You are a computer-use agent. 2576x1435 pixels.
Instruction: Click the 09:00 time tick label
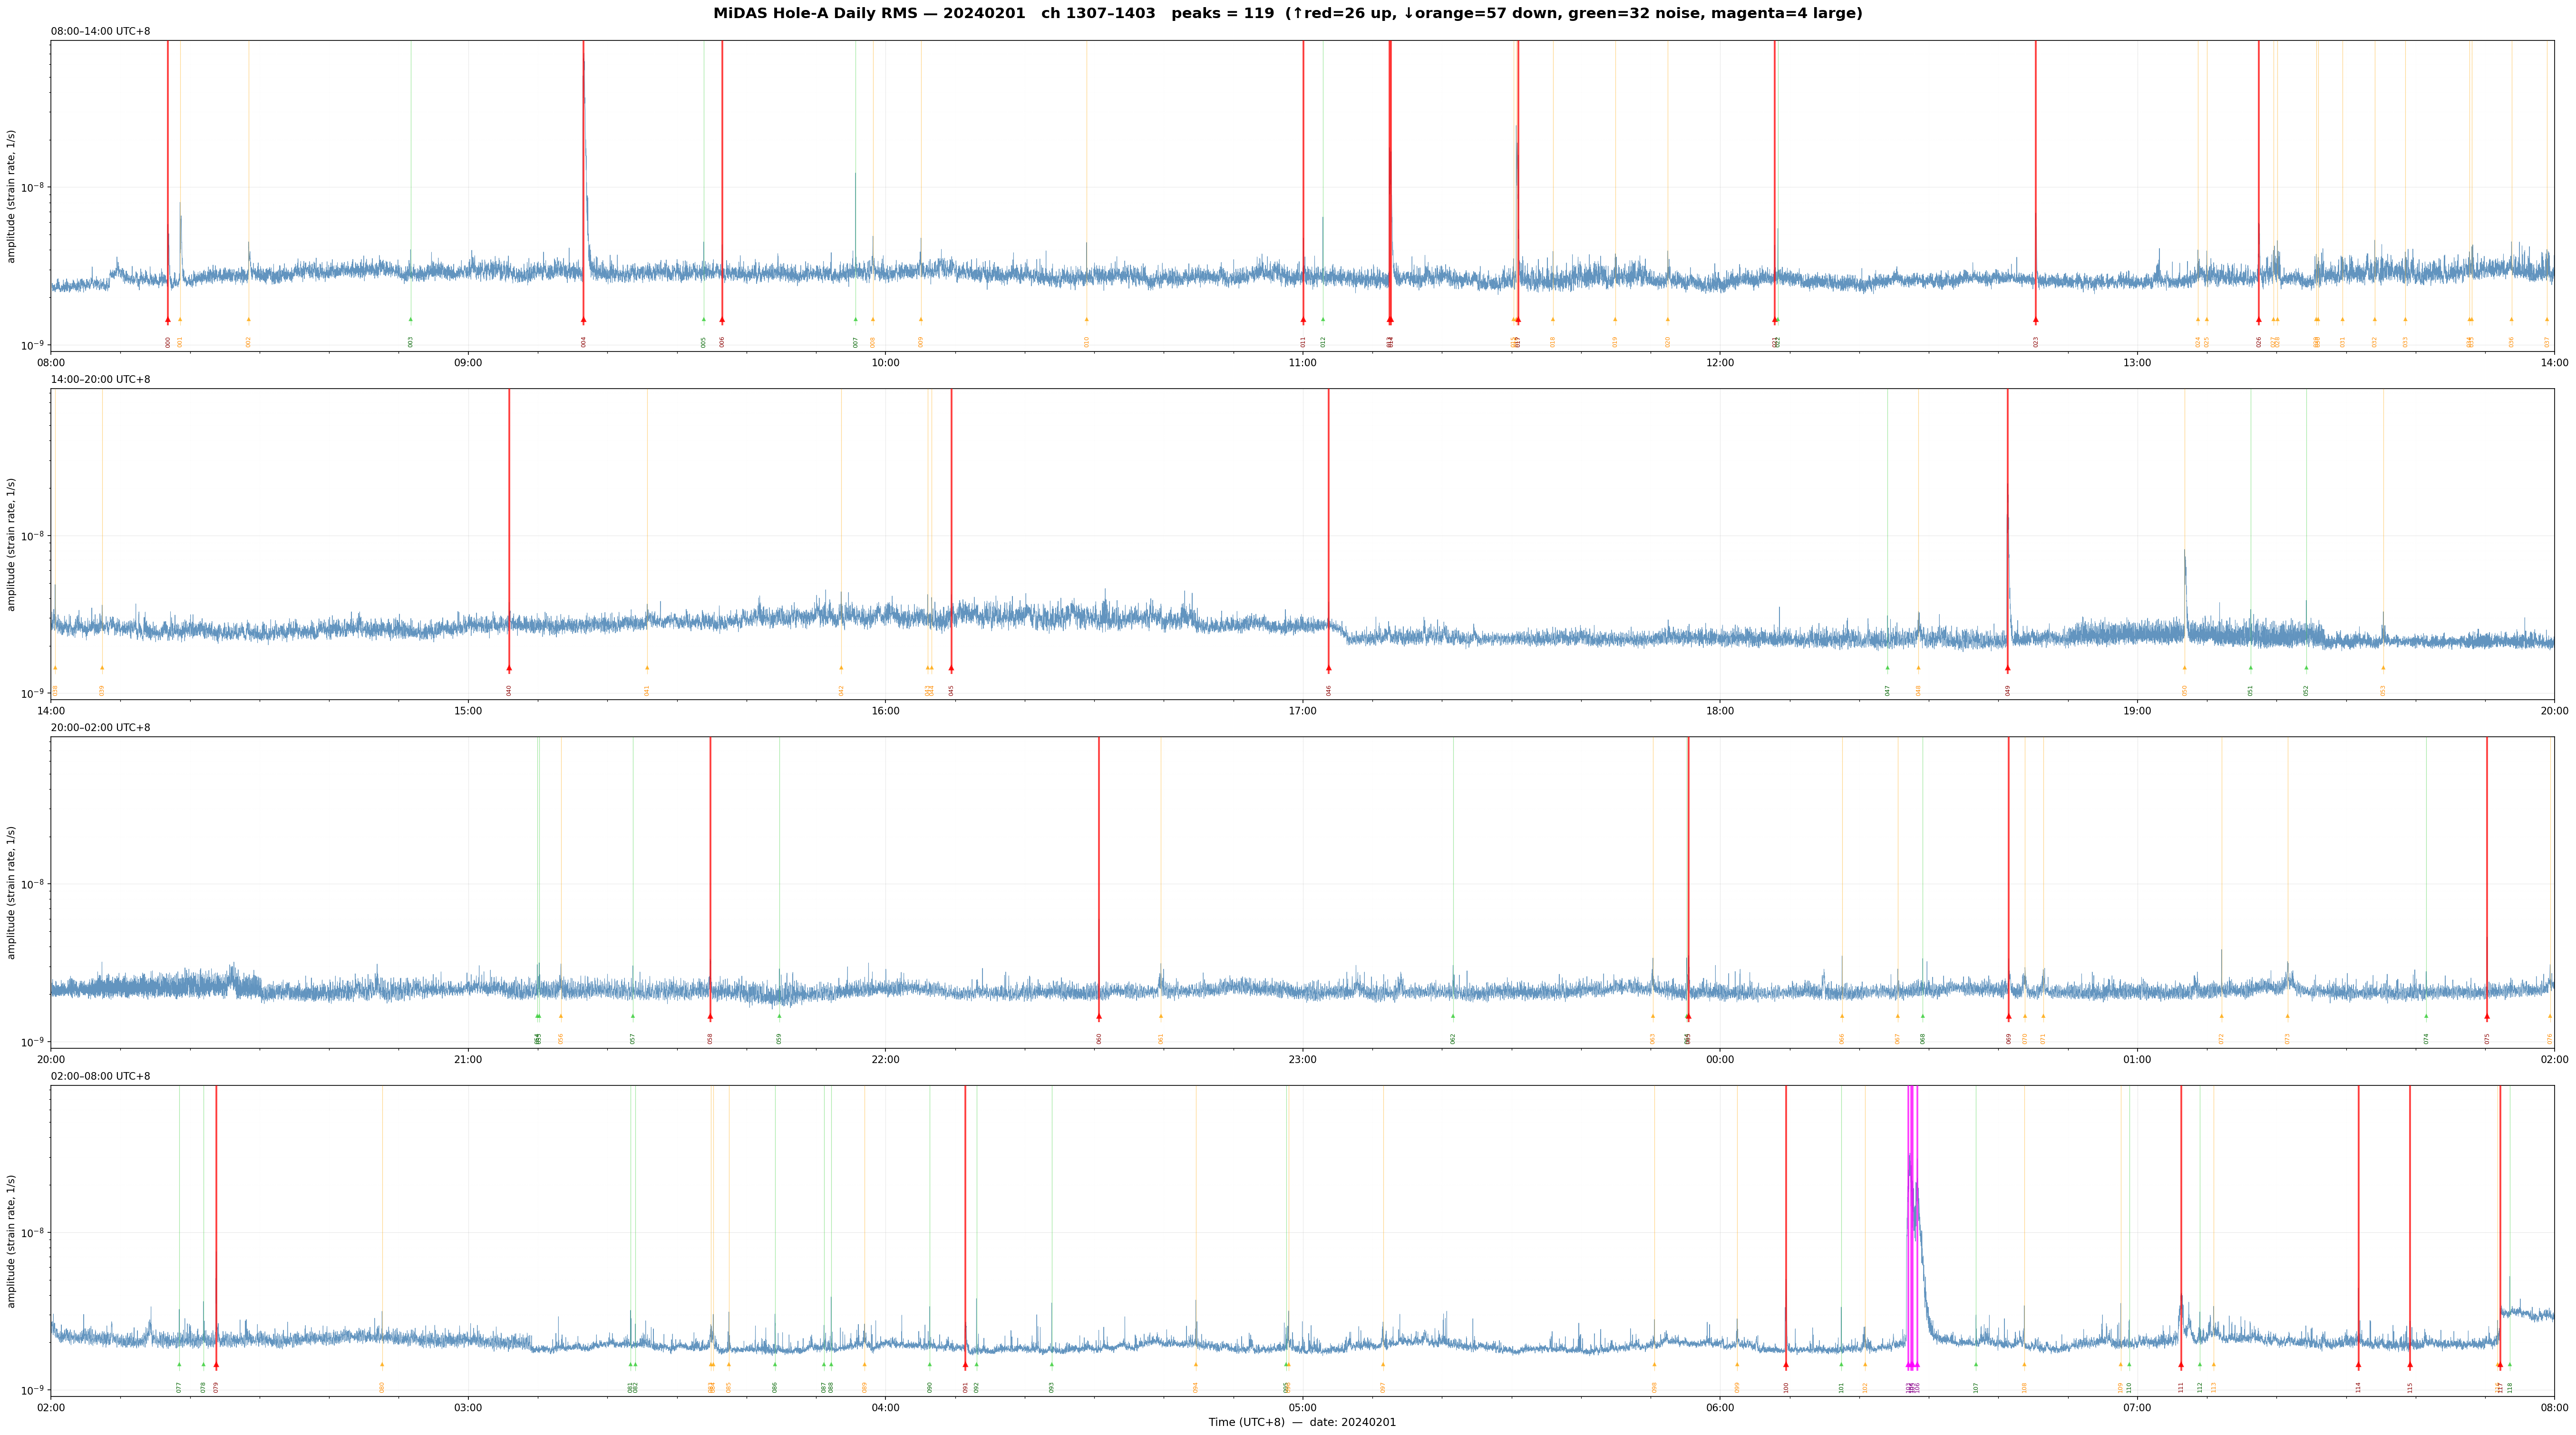tap(468, 363)
